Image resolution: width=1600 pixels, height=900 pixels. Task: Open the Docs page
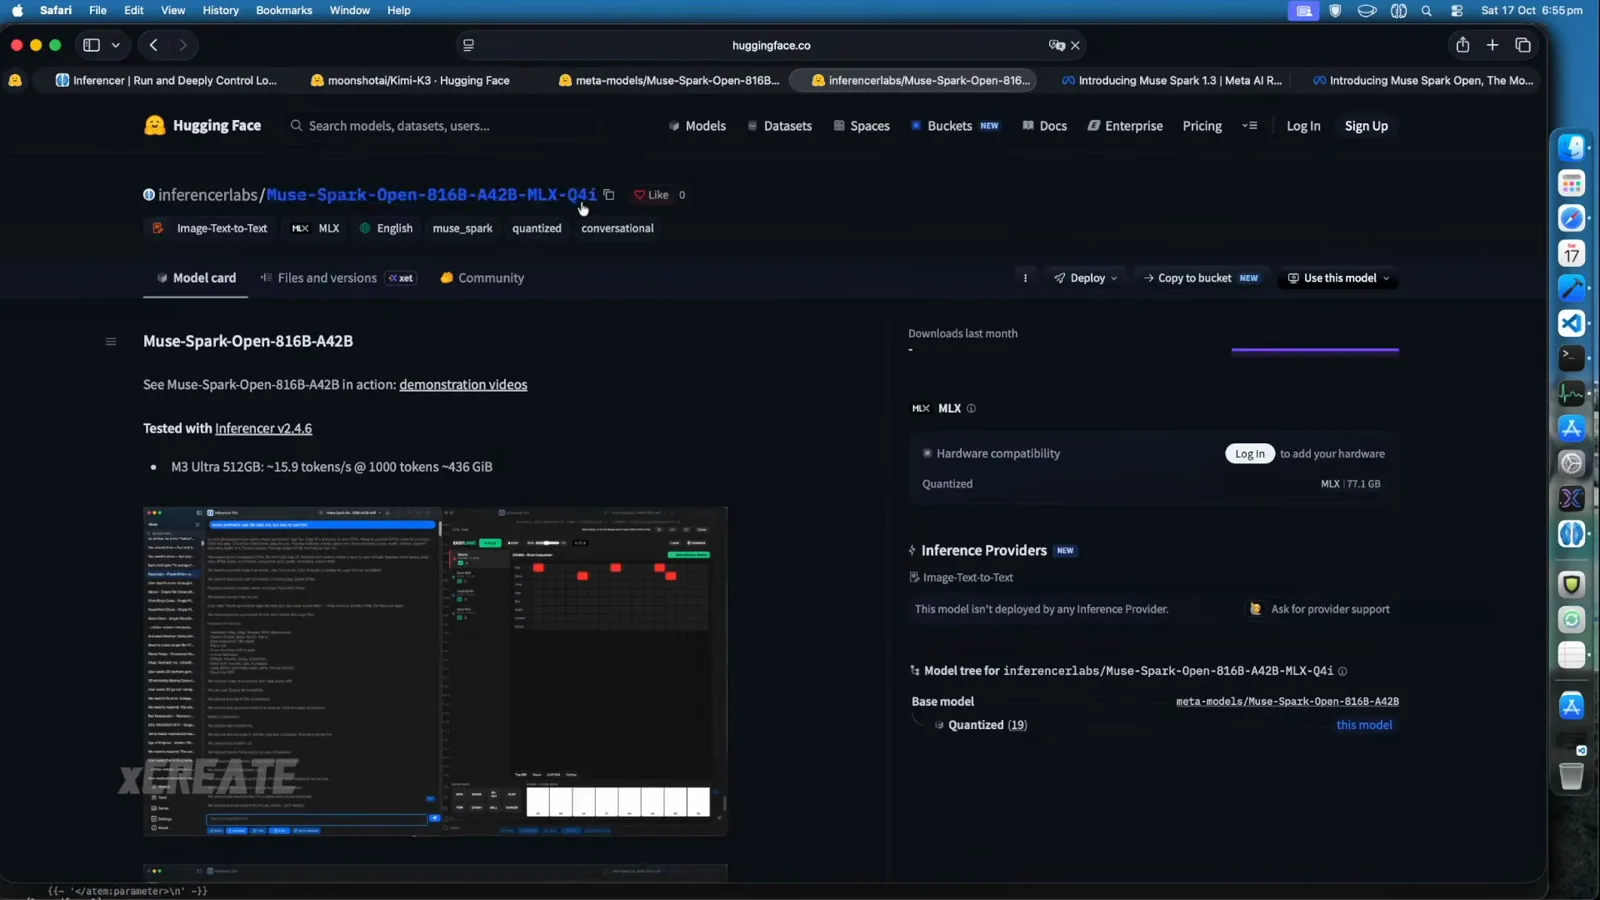(x=1044, y=126)
